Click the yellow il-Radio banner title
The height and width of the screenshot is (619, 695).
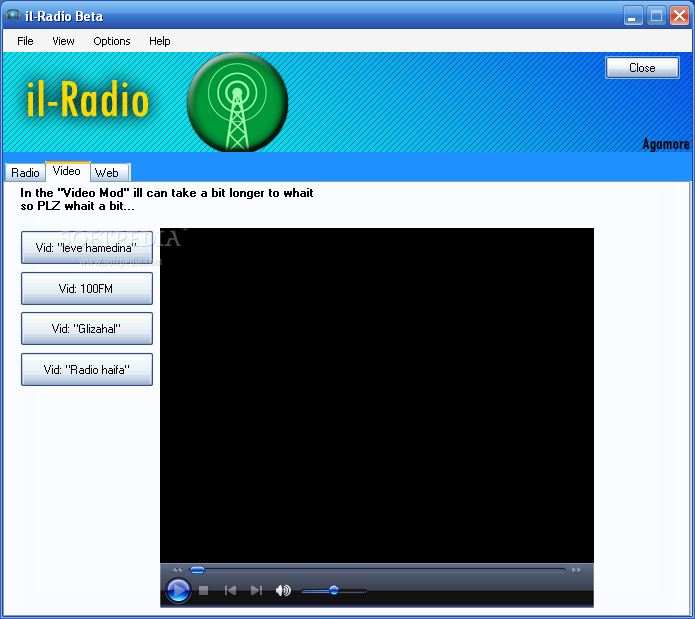coord(87,99)
